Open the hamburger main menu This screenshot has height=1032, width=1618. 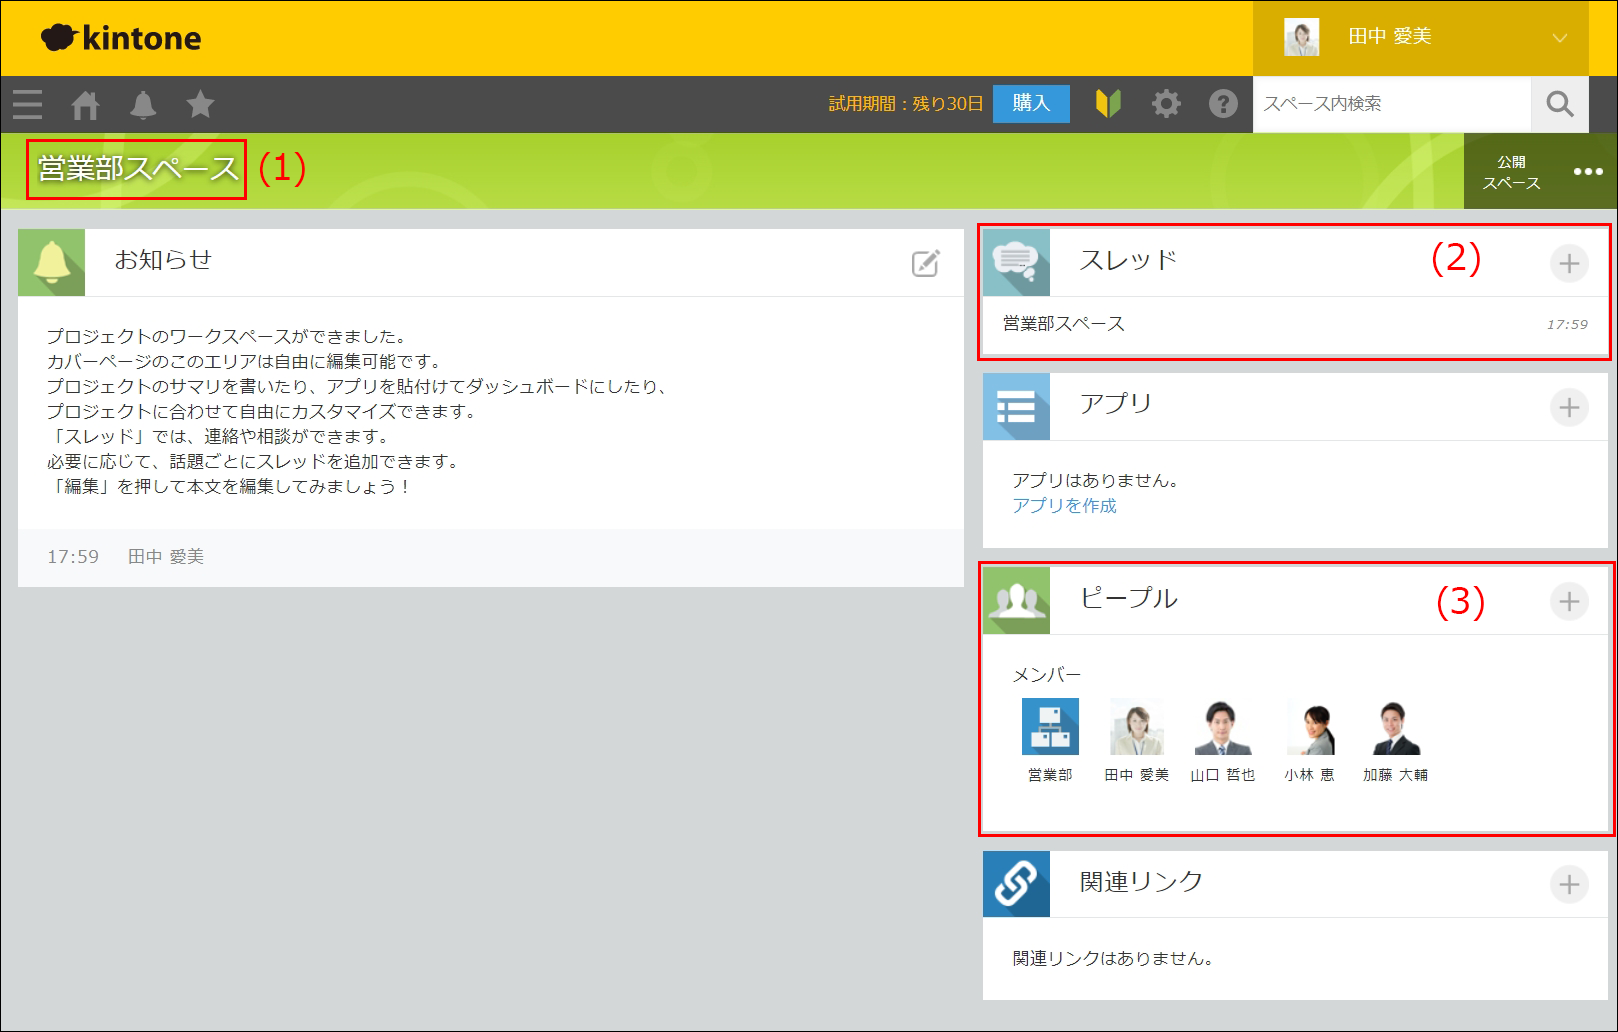pyautogui.click(x=28, y=104)
